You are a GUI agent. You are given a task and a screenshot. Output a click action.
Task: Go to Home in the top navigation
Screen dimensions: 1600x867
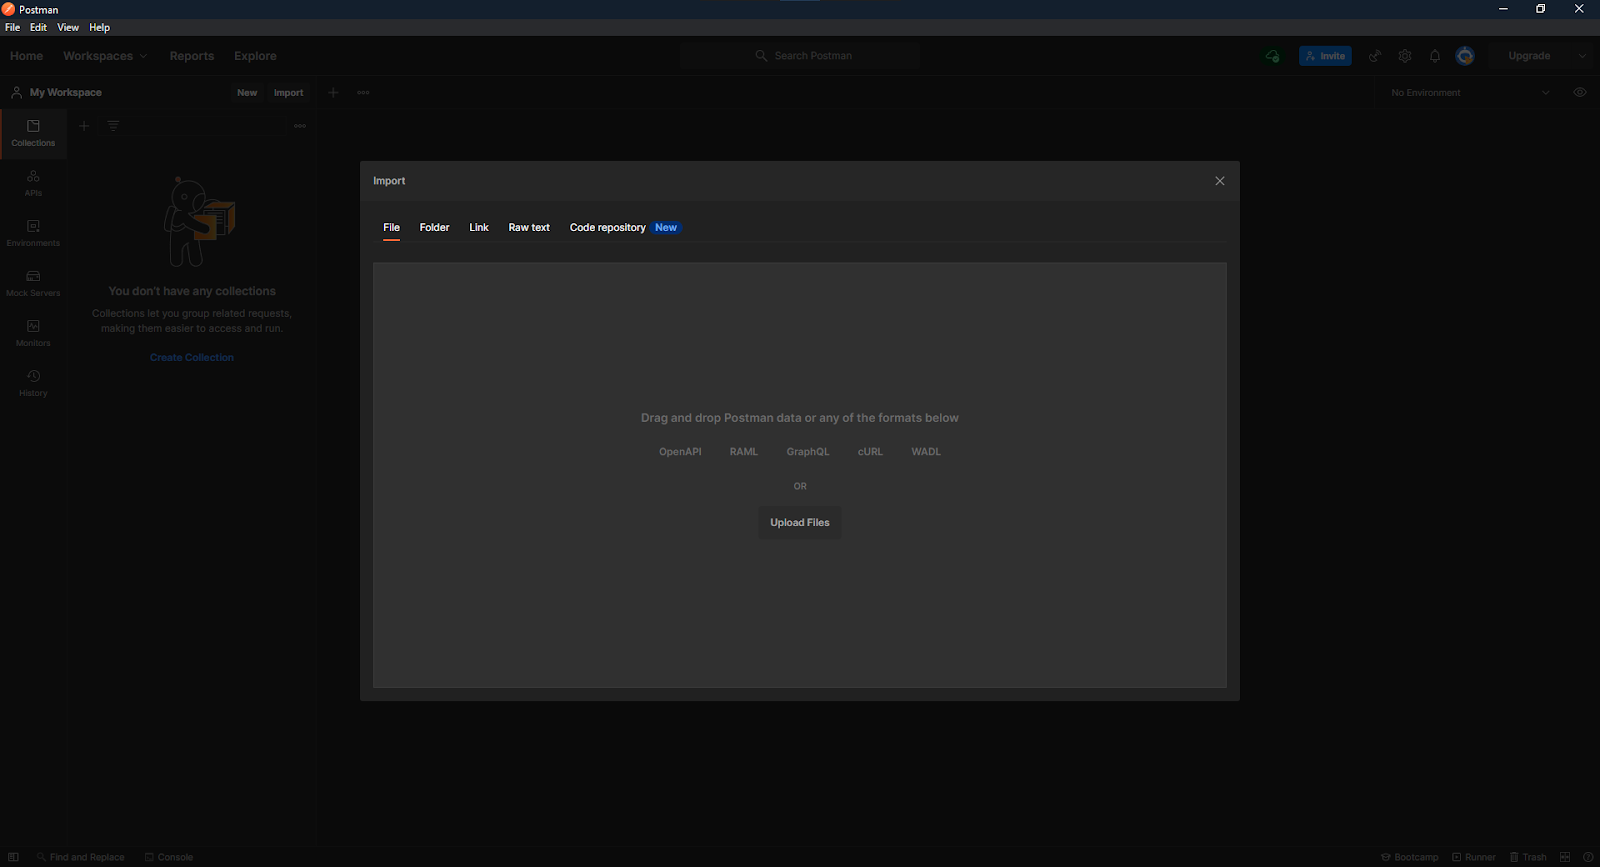[x=26, y=56]
